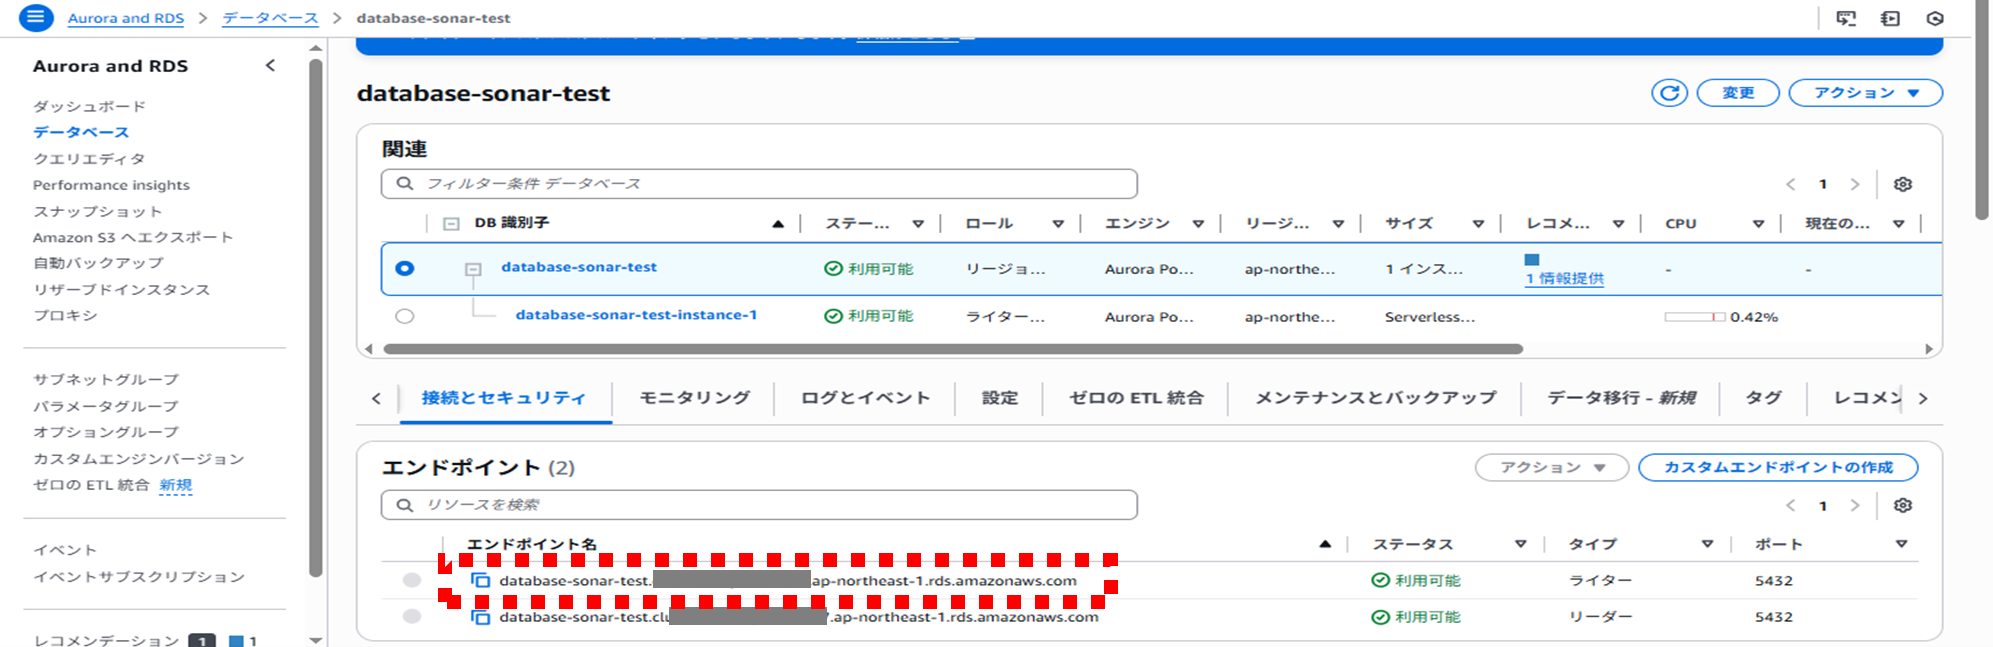Click the blue recommendation indicator square
This screenshot has width=1993, height=647.
tap(1532, 260)
